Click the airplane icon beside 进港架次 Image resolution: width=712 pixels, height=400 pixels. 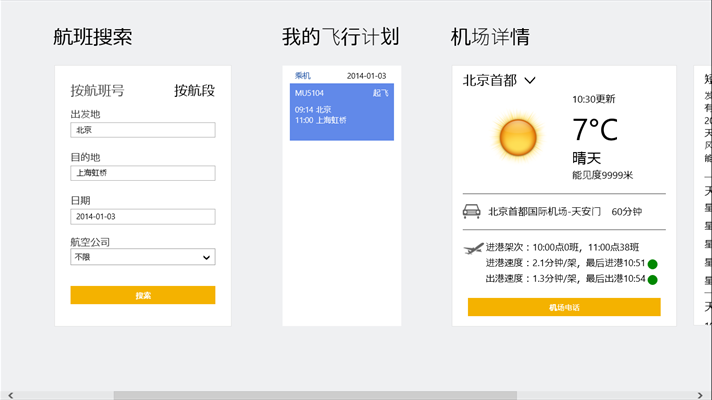473,248
